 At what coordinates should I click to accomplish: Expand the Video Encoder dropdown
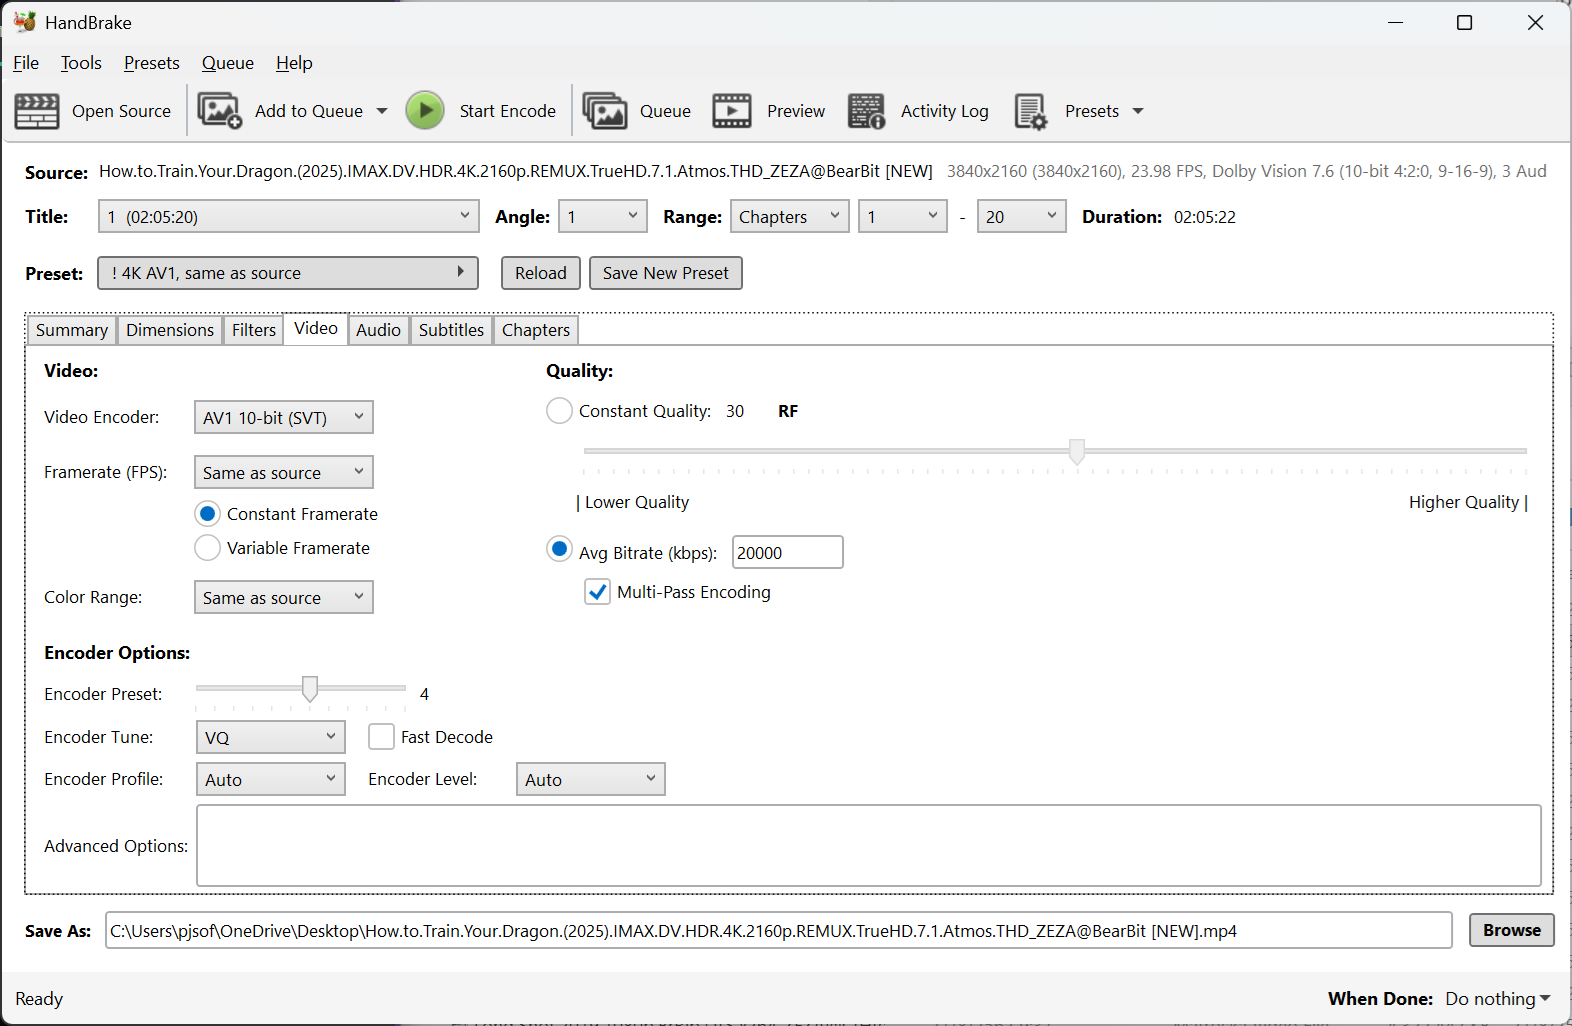283,417
